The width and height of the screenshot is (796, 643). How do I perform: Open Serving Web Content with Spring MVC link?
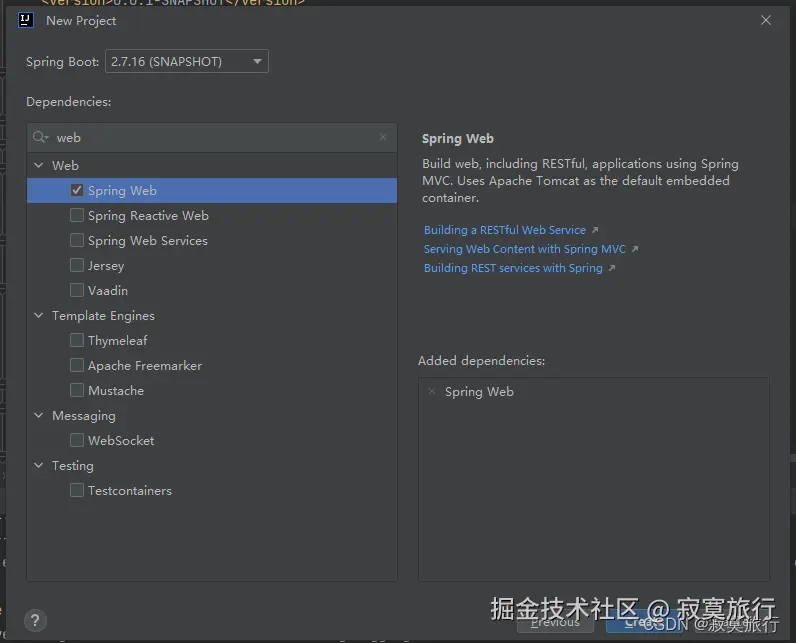(525, 249)
